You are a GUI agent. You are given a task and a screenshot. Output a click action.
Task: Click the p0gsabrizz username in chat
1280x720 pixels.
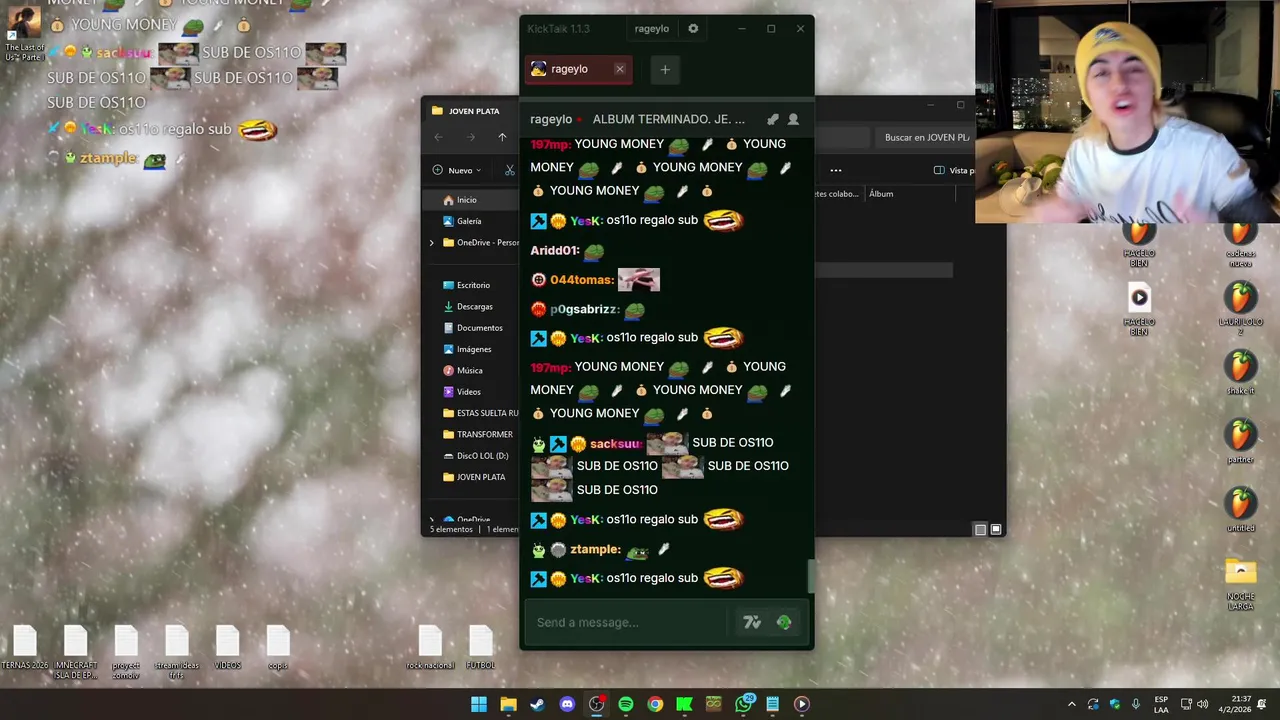(x=585, y=310)
